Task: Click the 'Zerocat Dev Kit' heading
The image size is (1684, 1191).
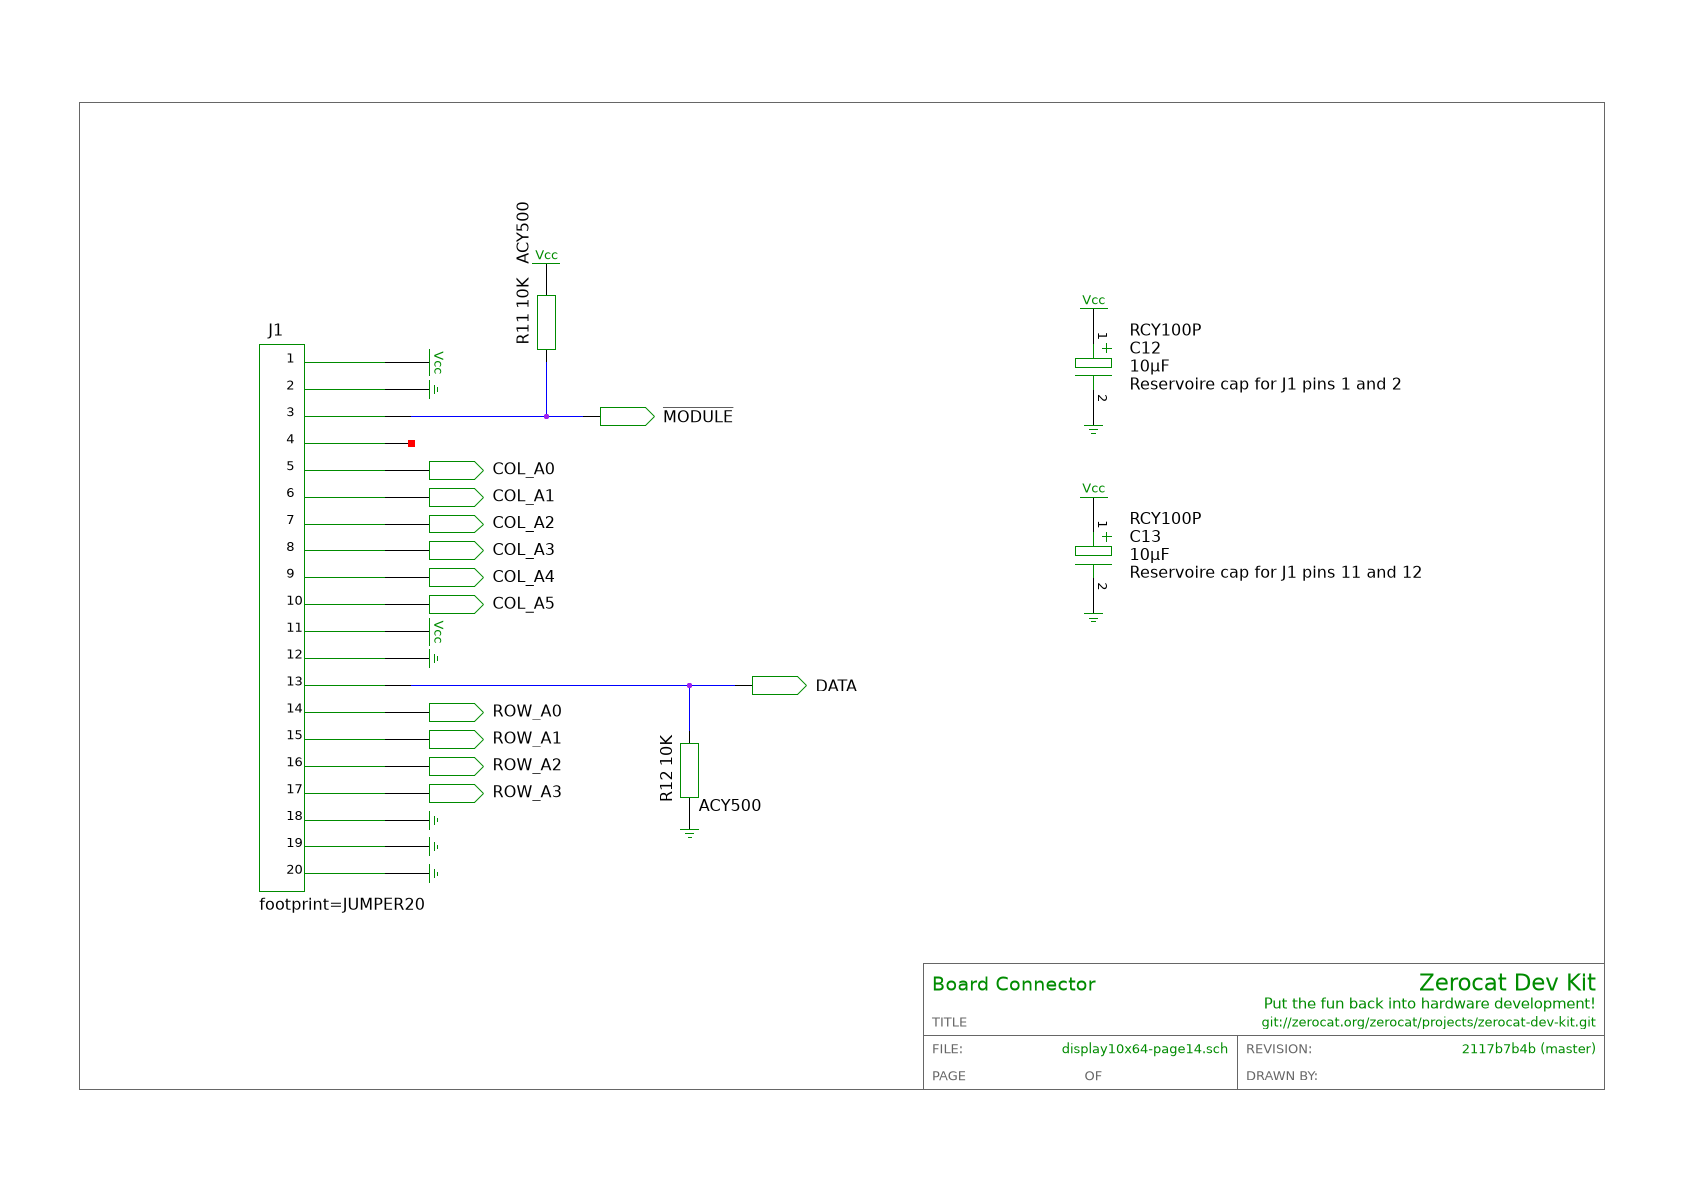Action: [x=1507, y=982]
